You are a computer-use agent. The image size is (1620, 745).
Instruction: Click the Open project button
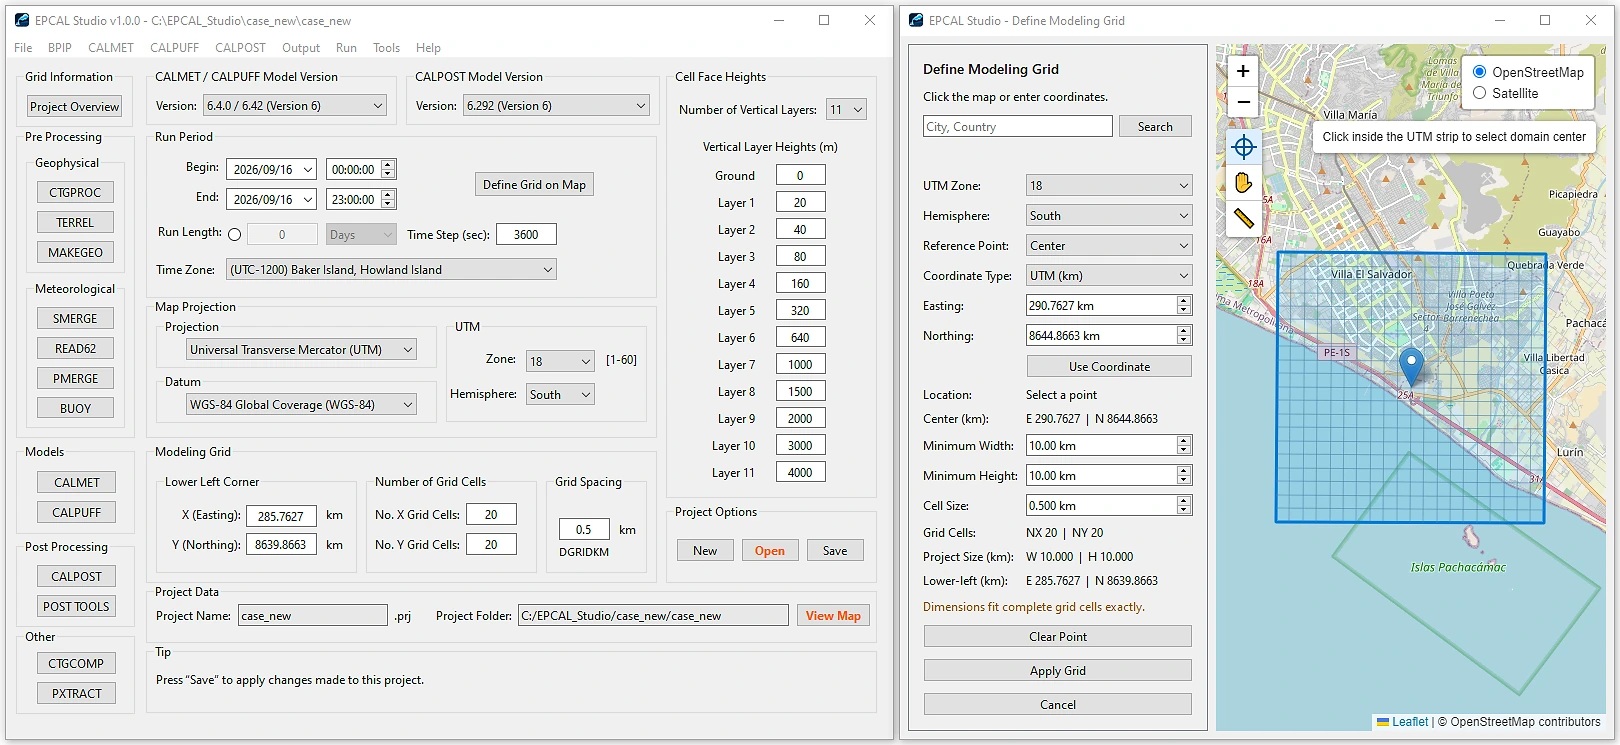pos(770,551)
